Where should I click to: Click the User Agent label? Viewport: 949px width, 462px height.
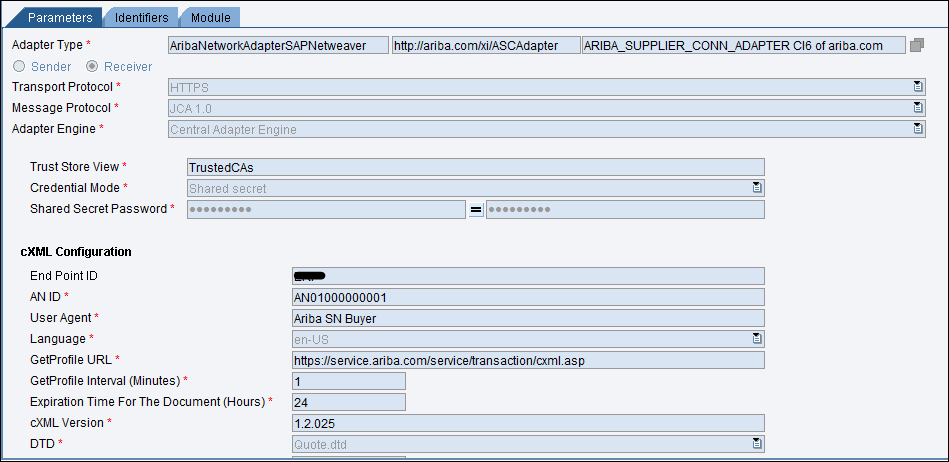61,317
